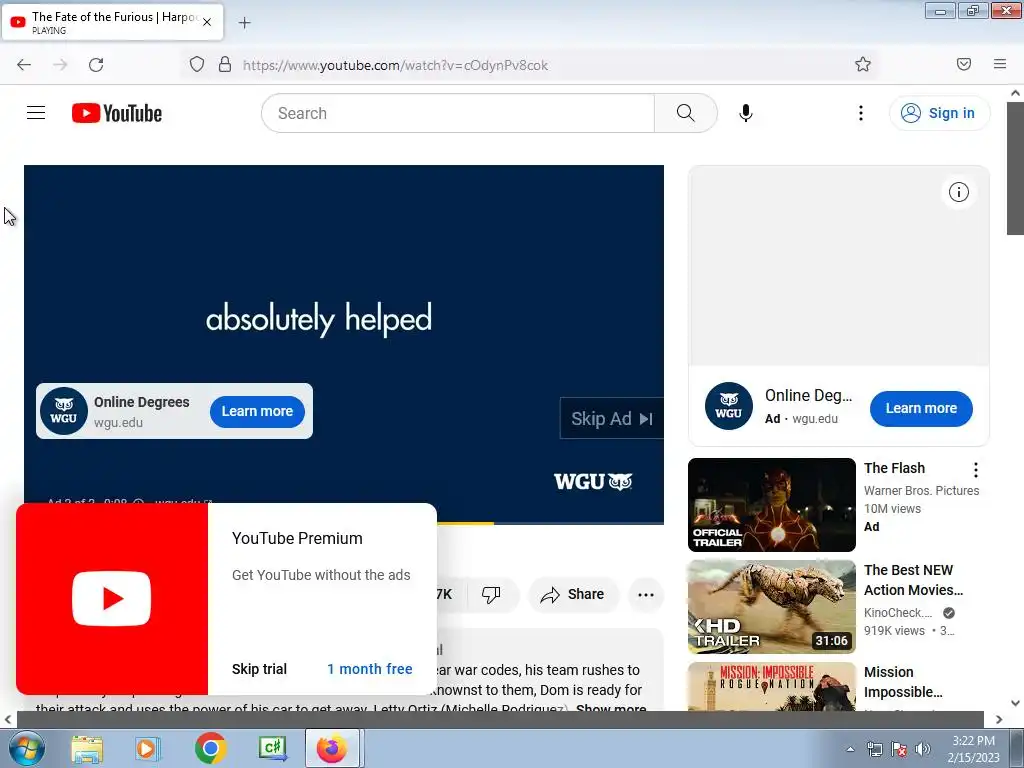Focus the YouTube Search field
Image resolution: width=1024 pixels, height=768 pixels.
[x=458, y=113]
